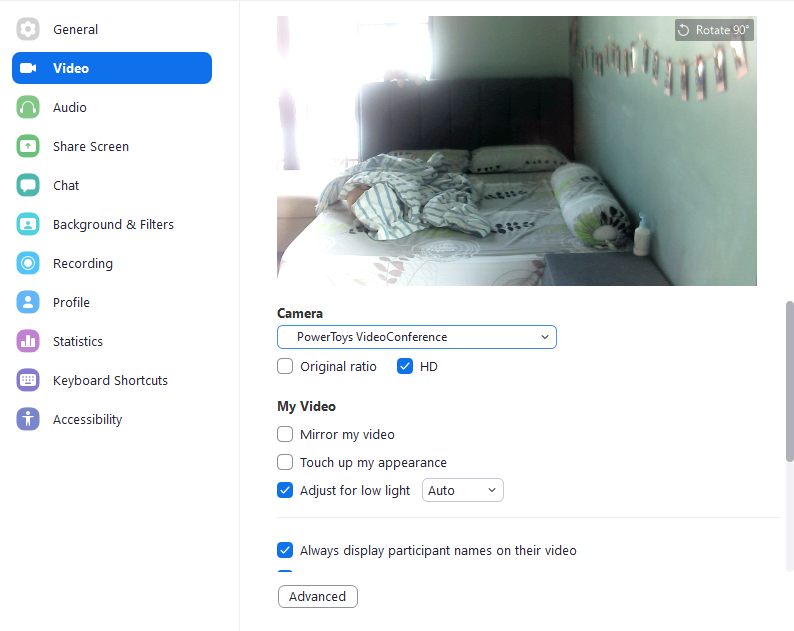Open Recording settings label
This screenshot has height=631, width=794.
pos(83,263)
